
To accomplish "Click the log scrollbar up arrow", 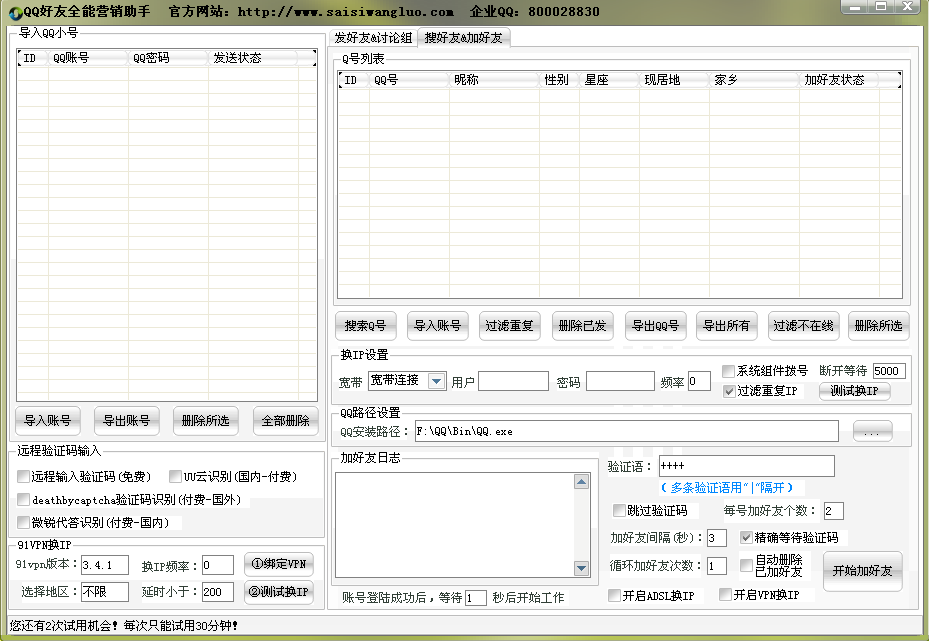I will pos(581,482).
